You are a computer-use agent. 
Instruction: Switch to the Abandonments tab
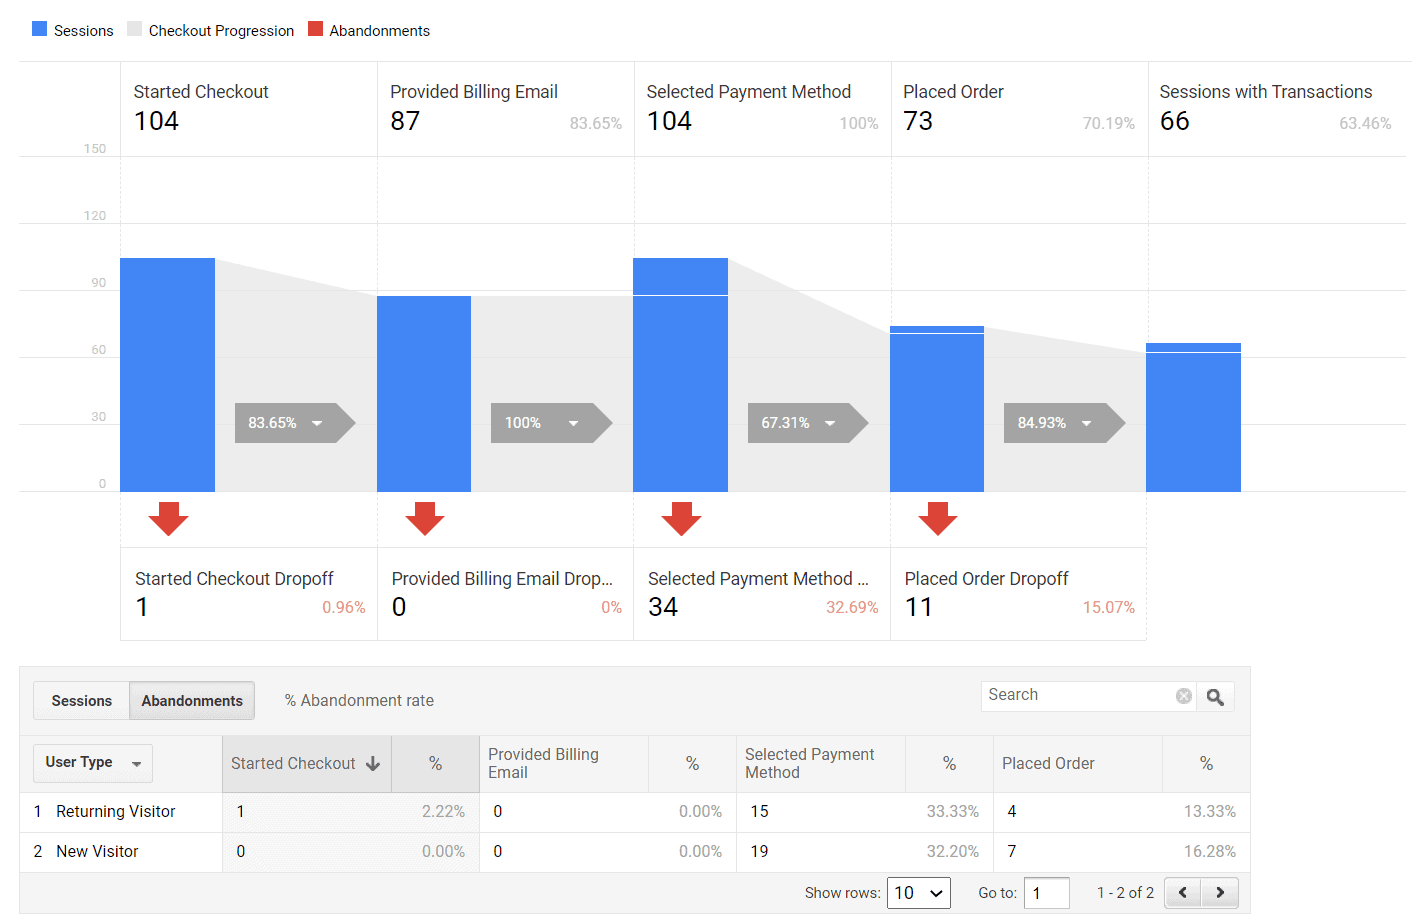pyautogui.click(x=192, y=701)
